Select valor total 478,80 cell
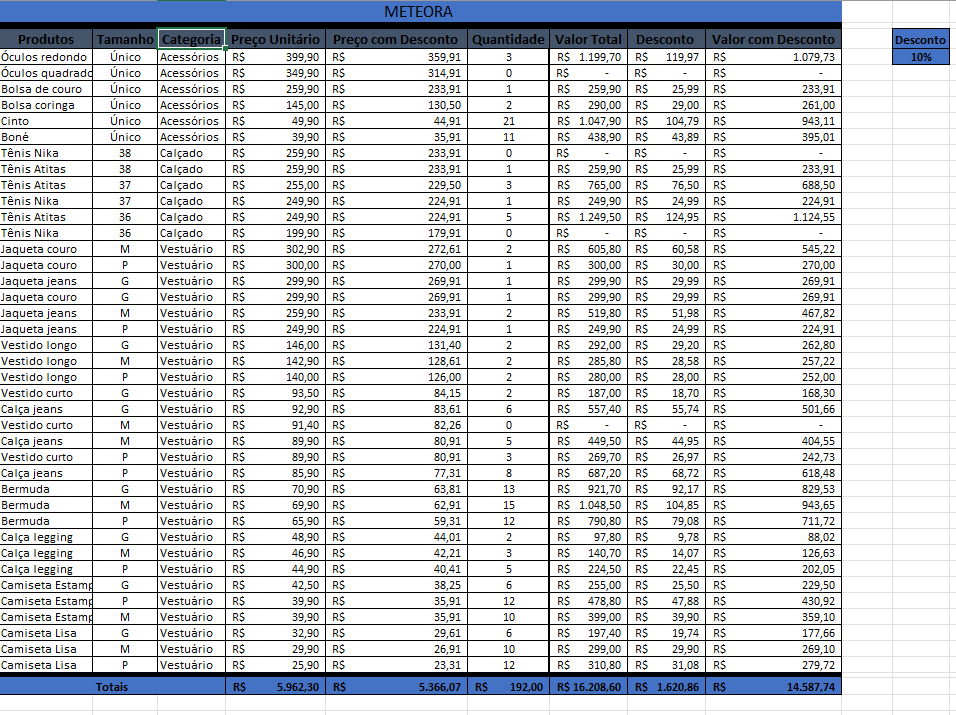The image size is (956, 715). tap(588, 601)
